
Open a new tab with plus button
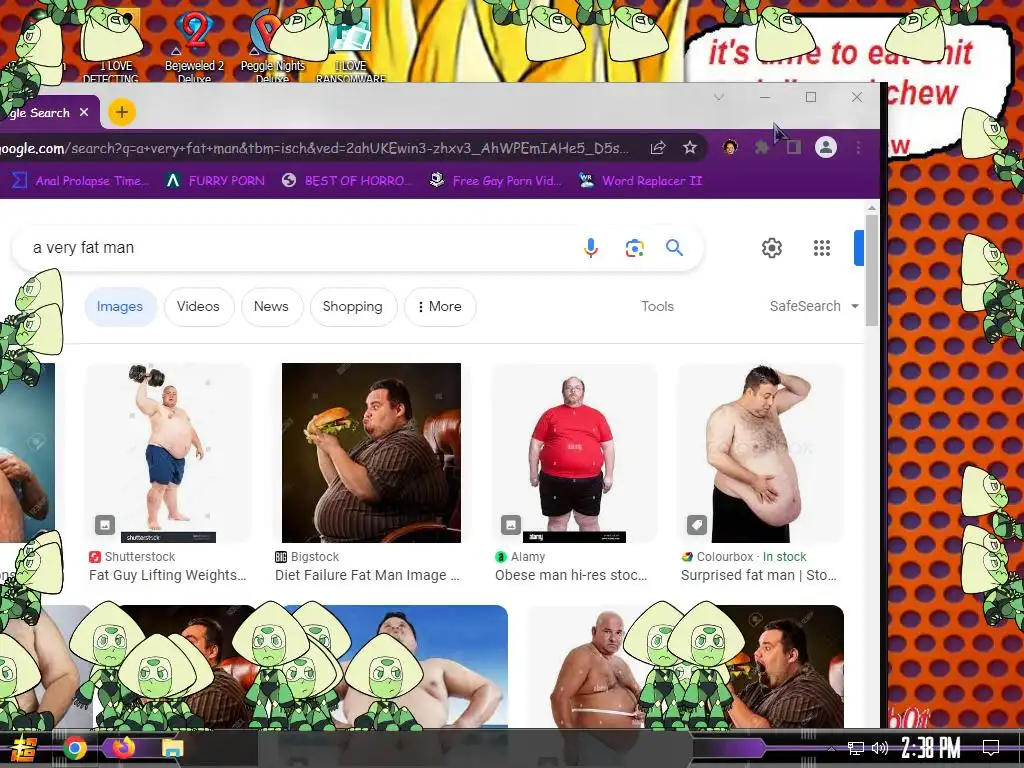(x=121, y=112)
